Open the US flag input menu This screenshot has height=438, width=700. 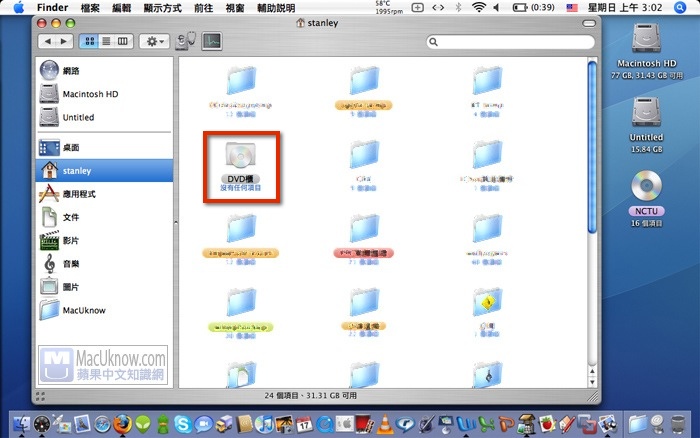(571, 7)
